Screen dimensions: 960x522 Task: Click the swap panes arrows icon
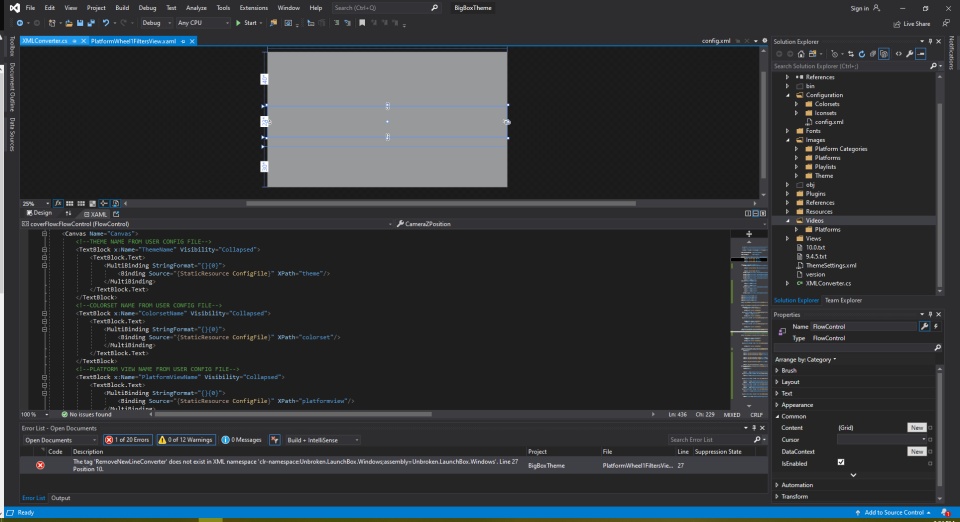[x=69, y=213]
